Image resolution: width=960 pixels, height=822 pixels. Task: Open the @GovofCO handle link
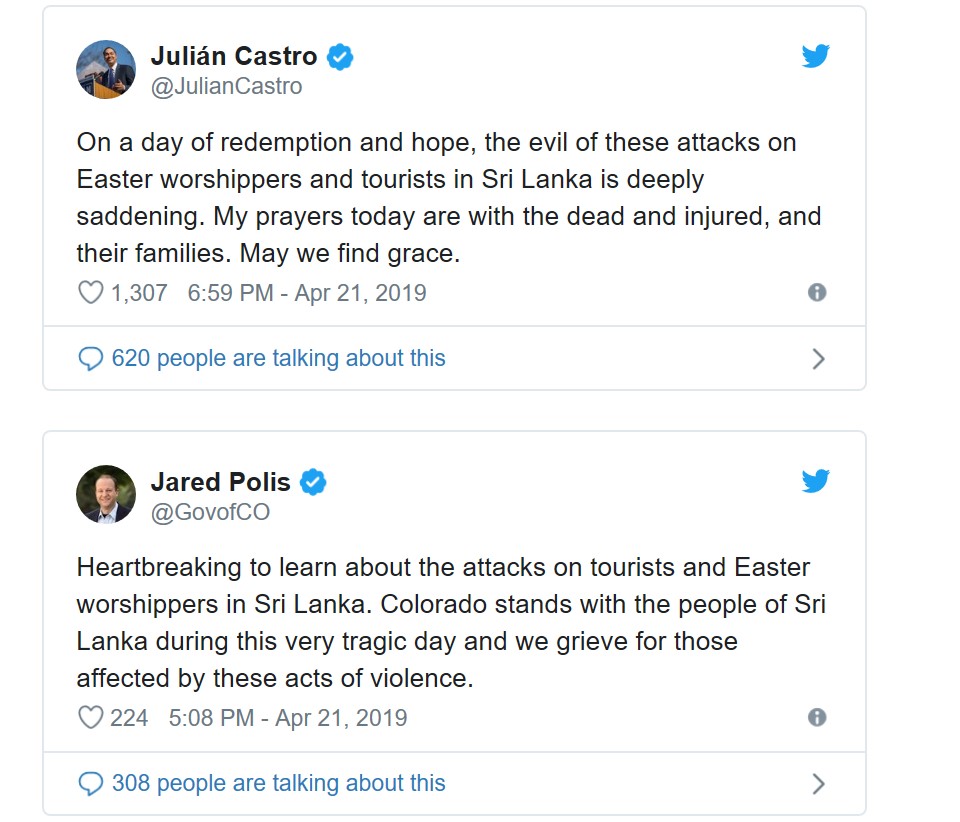click(x=210, y=512)
